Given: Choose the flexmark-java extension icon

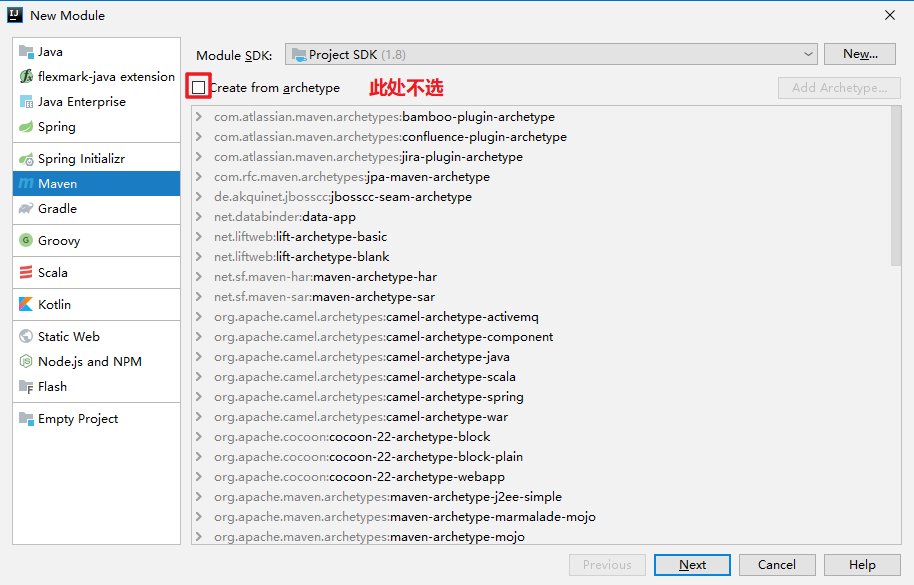Looking at the screenshot, I should (x=26, y=76).
